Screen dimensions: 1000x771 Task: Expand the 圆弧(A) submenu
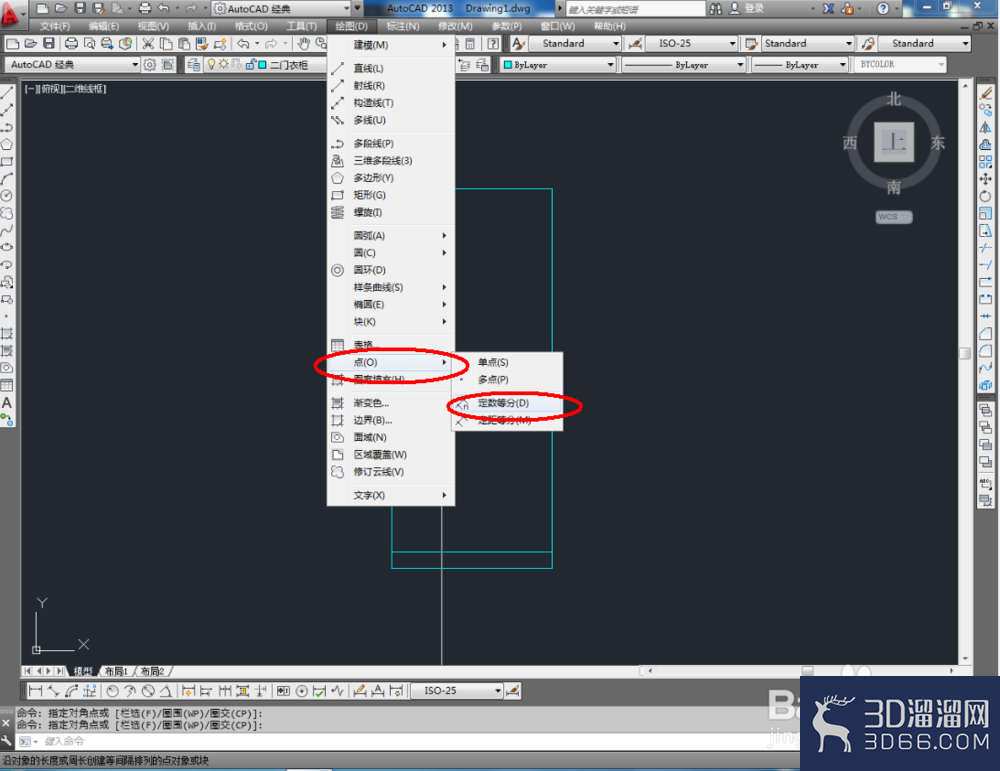391,235
